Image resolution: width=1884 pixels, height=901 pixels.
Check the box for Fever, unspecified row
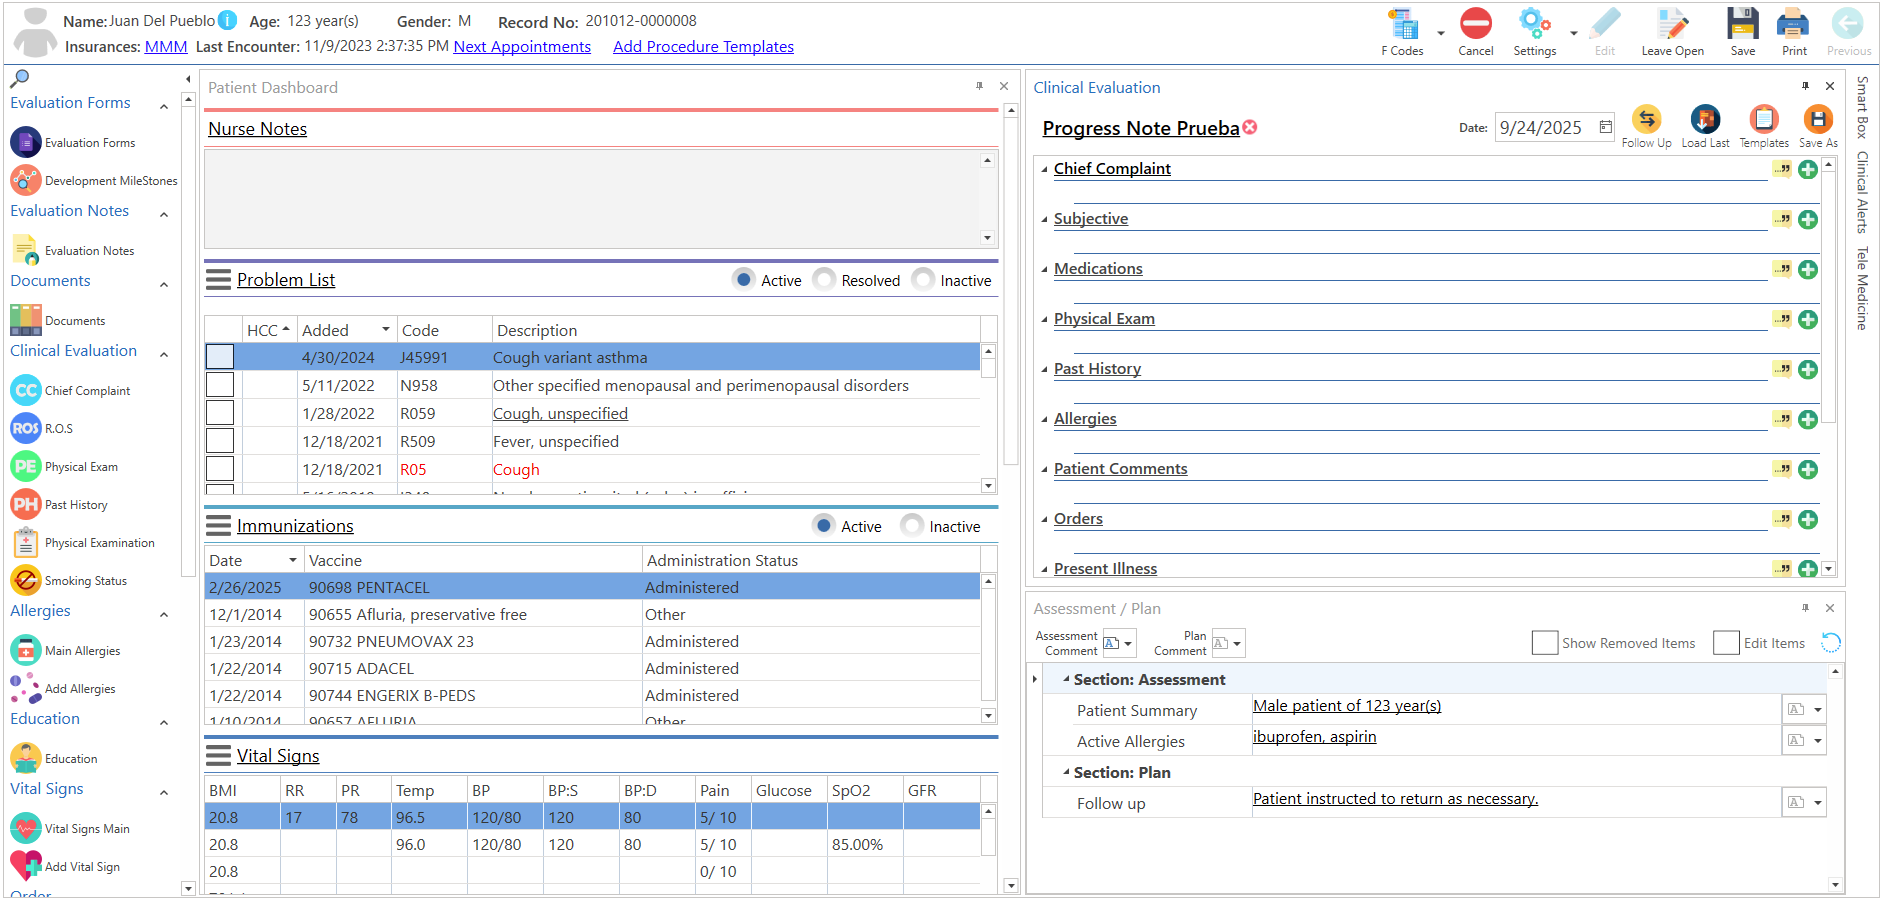tap(220, 441)
